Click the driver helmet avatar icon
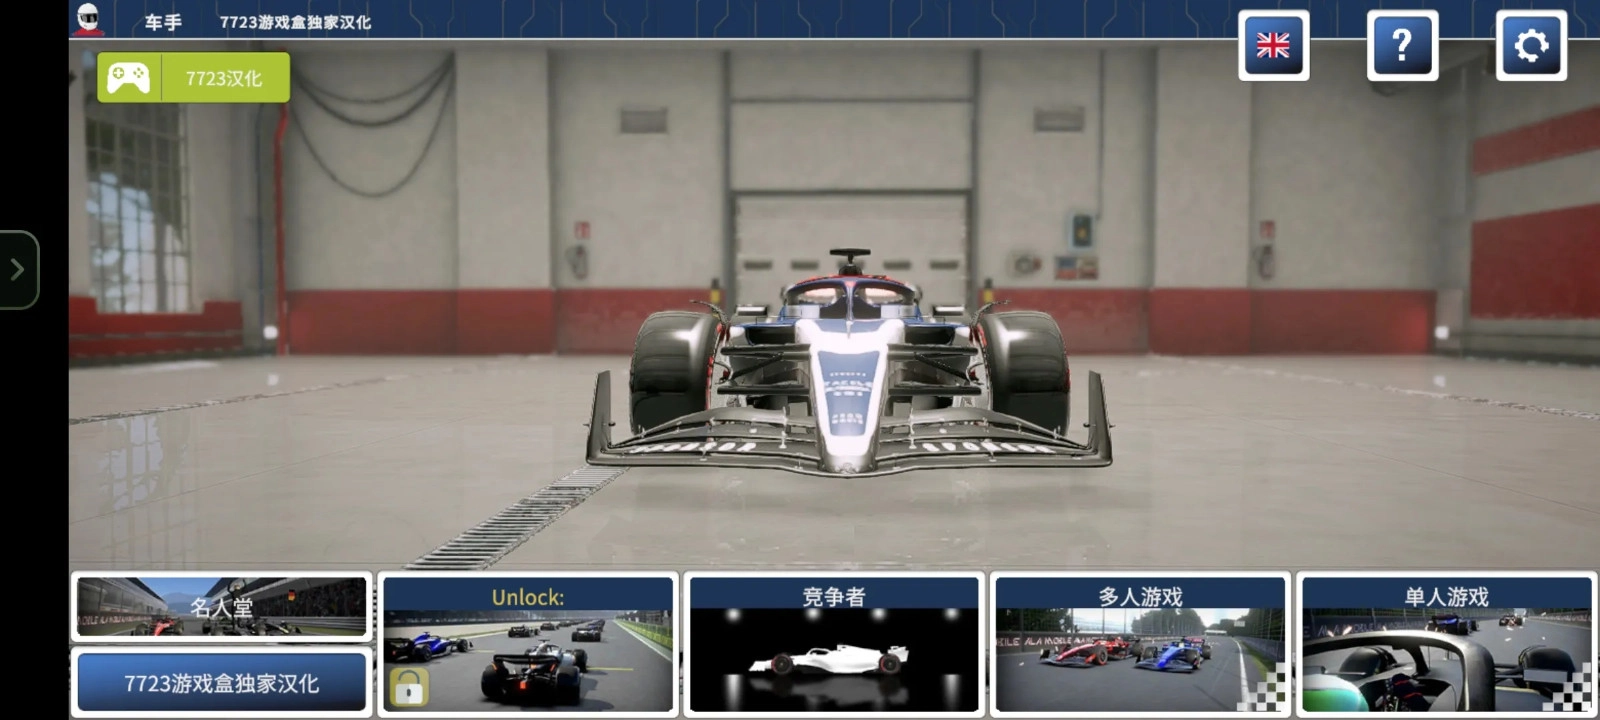 [88, 19]
